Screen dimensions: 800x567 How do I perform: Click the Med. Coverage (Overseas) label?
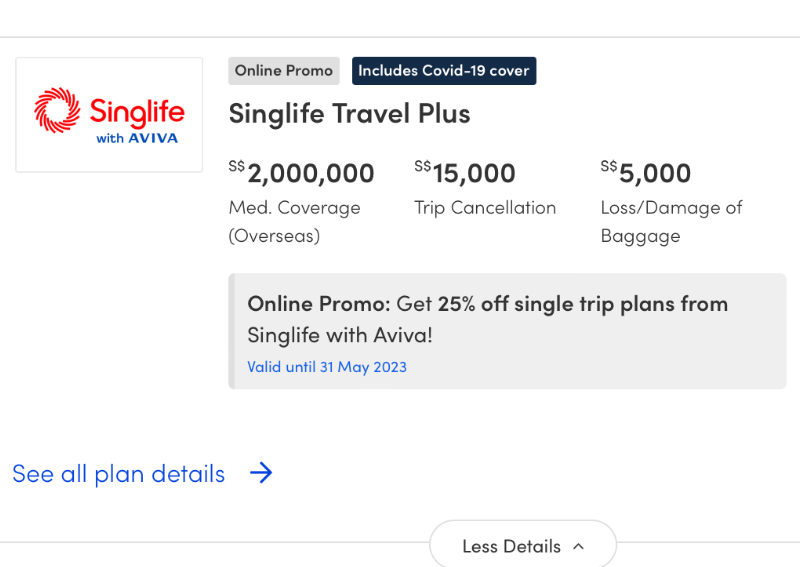pos(294,221)
